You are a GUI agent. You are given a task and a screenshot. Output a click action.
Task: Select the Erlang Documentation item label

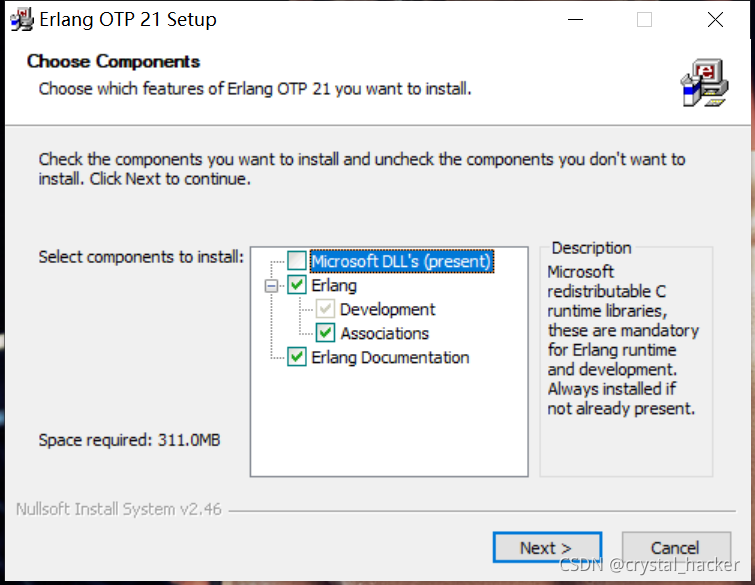pyautogui.click(x=390, y=357)
